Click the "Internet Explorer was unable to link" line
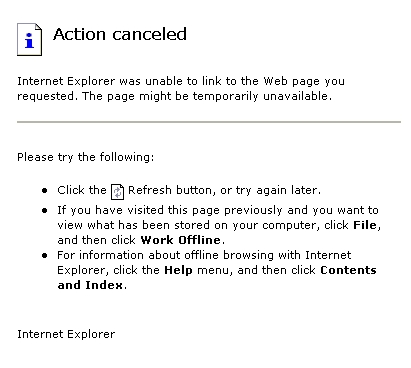 181,81
